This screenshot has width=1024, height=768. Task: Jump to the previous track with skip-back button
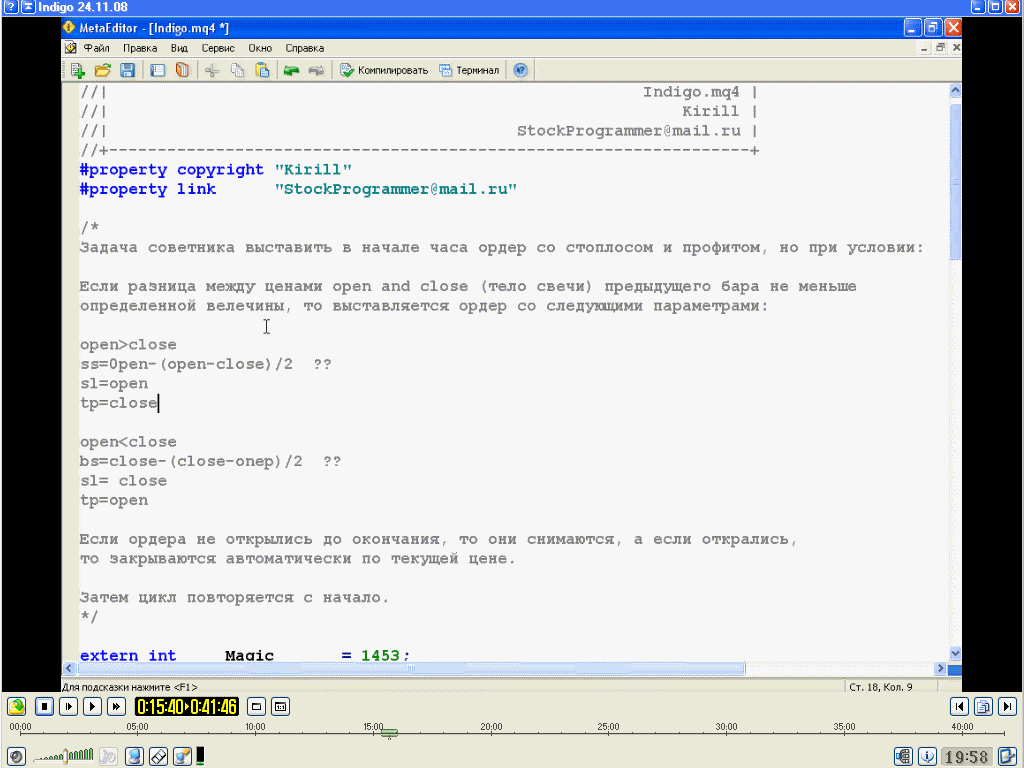point(959,706)
